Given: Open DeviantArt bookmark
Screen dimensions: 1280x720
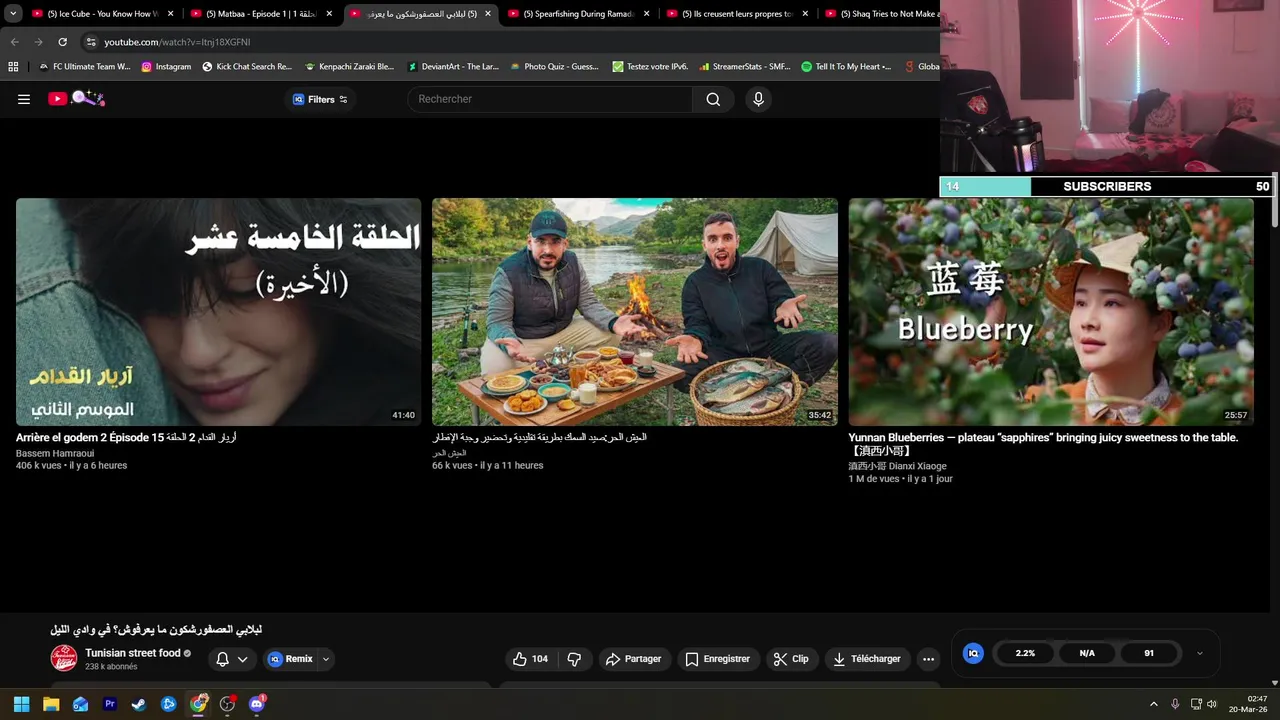Looking at the screenshot, I should (453, 67).
